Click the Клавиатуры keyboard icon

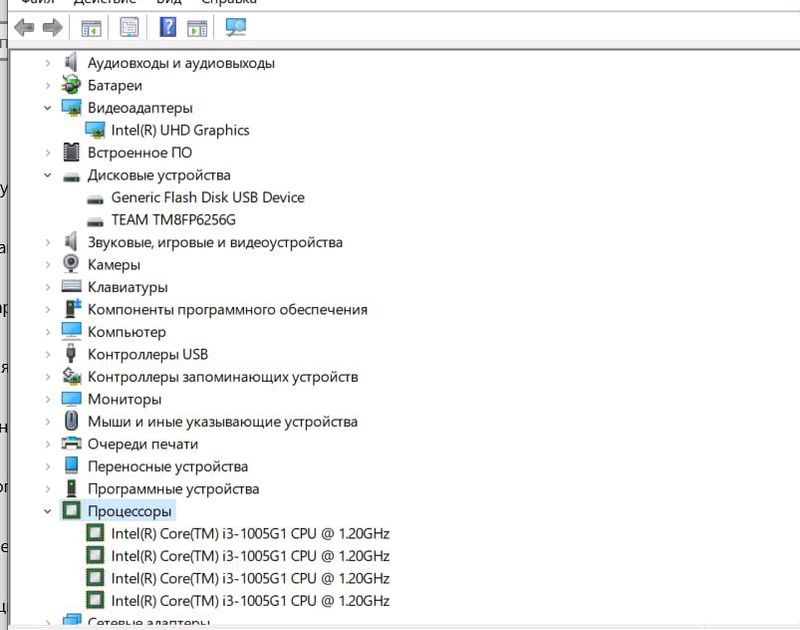(71, 286)
